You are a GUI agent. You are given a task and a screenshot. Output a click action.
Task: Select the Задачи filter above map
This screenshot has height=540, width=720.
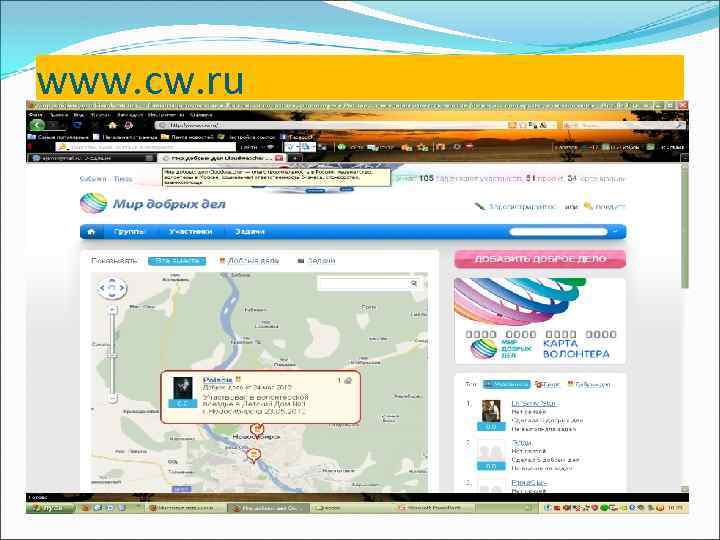click(317, 261)
